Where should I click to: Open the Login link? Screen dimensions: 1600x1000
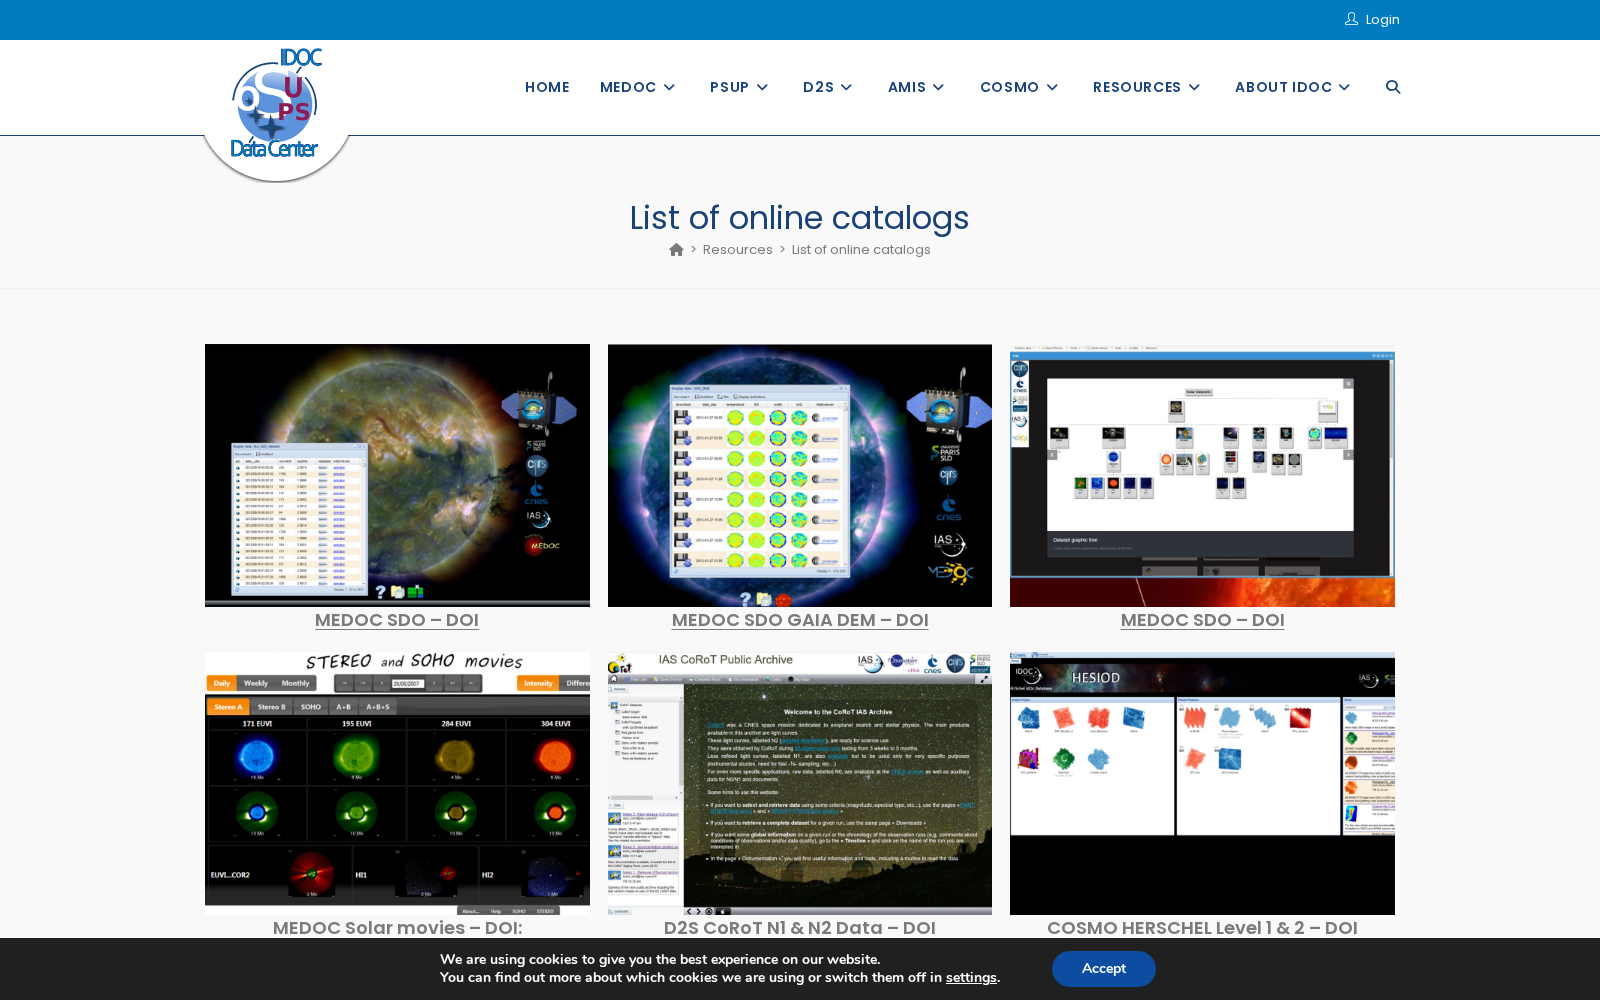pos(1382,20)
